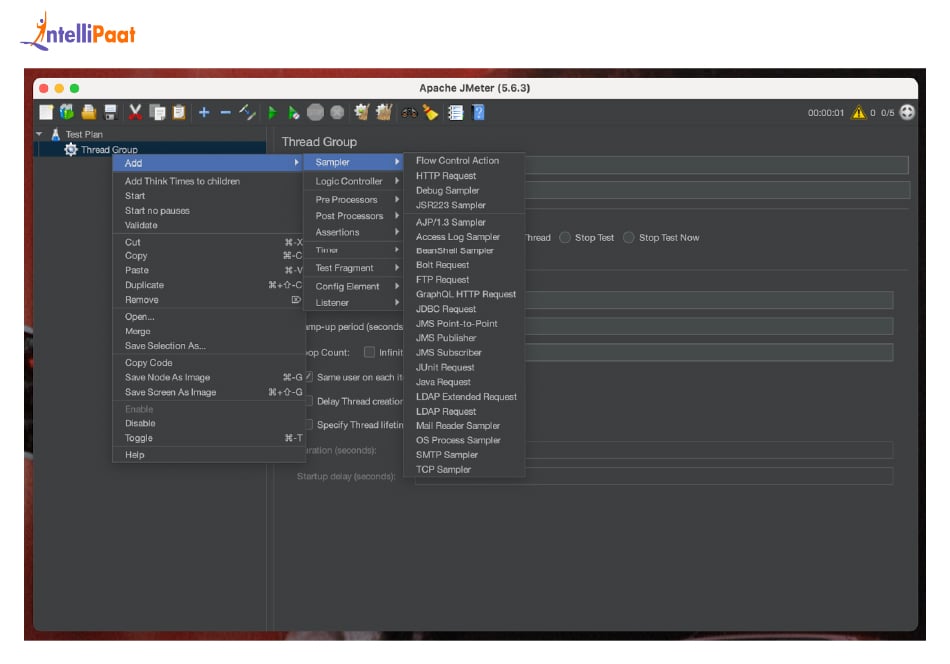Choose OS Process Sampler menu item

(x=463, y=440)
